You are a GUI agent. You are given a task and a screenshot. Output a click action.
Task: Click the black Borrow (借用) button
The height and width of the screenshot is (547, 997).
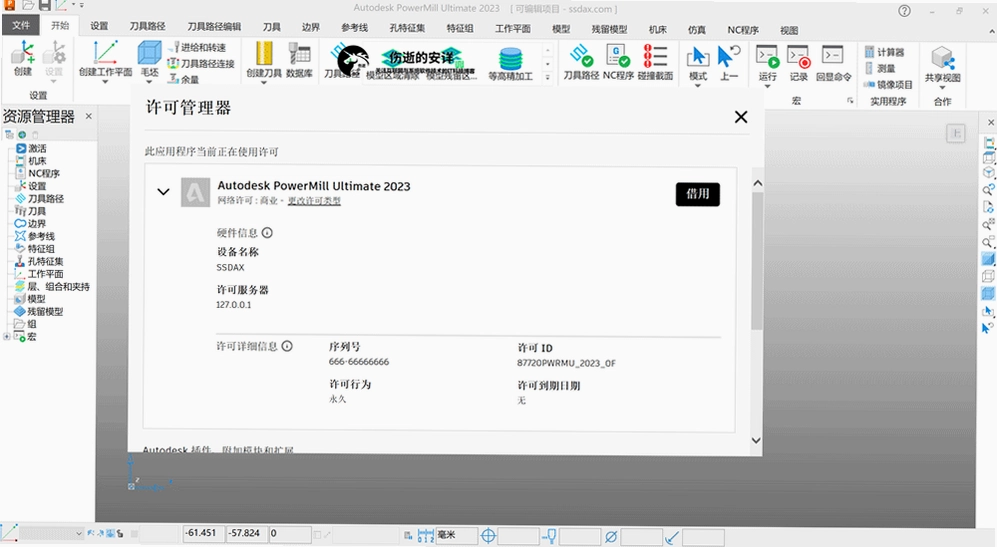tap(698, 194)
